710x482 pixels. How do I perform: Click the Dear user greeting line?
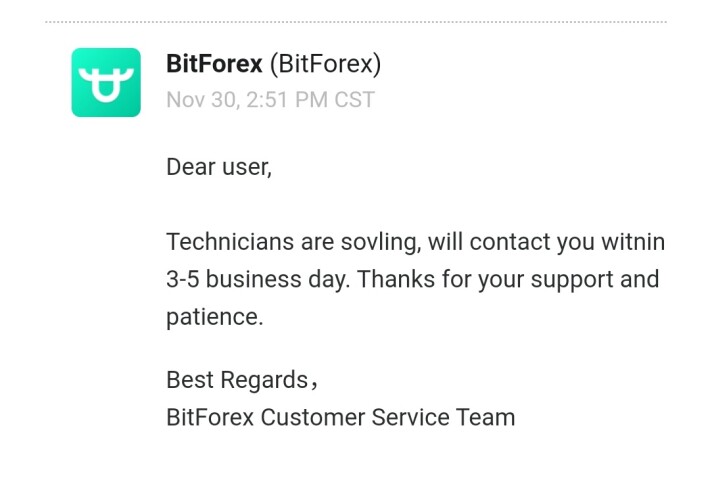219,167
